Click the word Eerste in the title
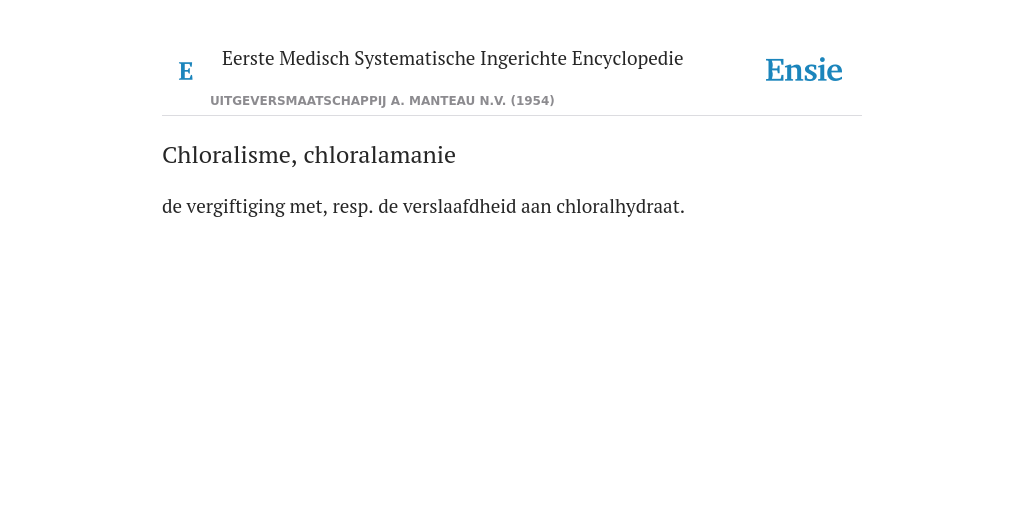The height and width of the screenshot is (512, 1024). (248, 59)
